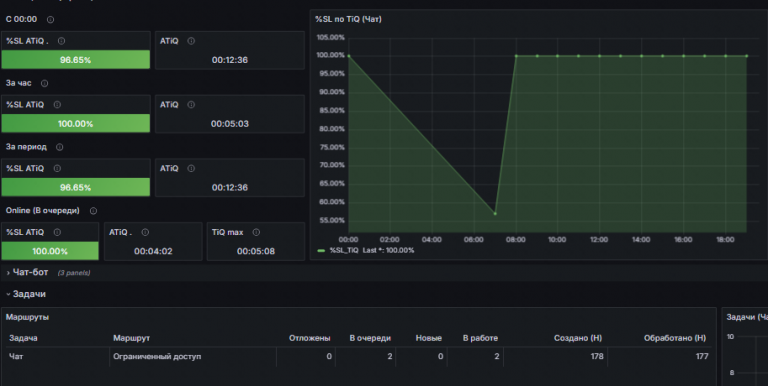Click info icon on 00:04:02 "ATiQ ." panel
Image resolution: width=768 pixels, height=386 pixels.
point(145,232)
